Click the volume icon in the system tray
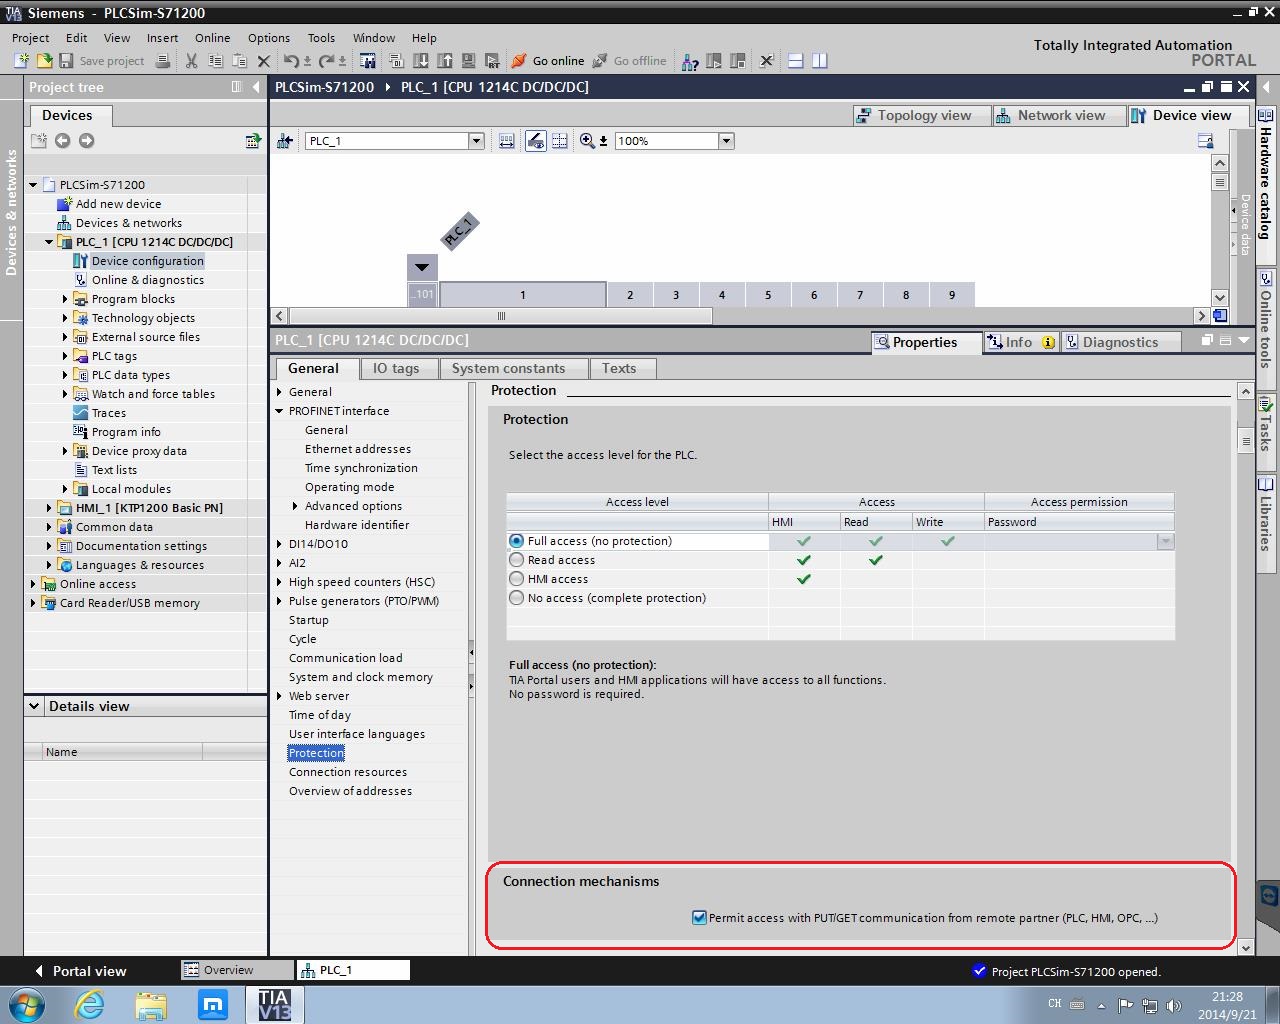Screen dimensions: 1280x1024 pos(1174,1005)
